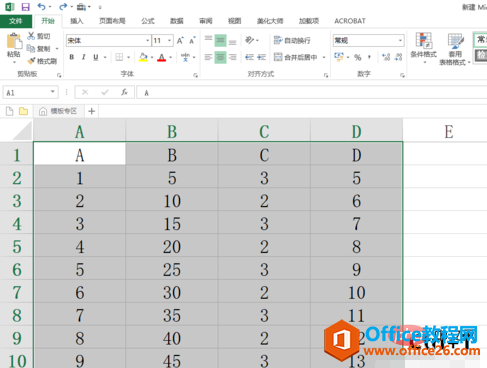Select column B header
Image resolution: width=487 pixels, height=368 pixels.
point(172,131)
